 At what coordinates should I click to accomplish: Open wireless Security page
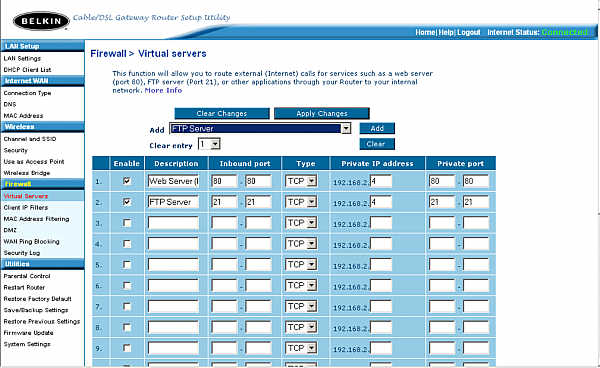click(16, 150)
